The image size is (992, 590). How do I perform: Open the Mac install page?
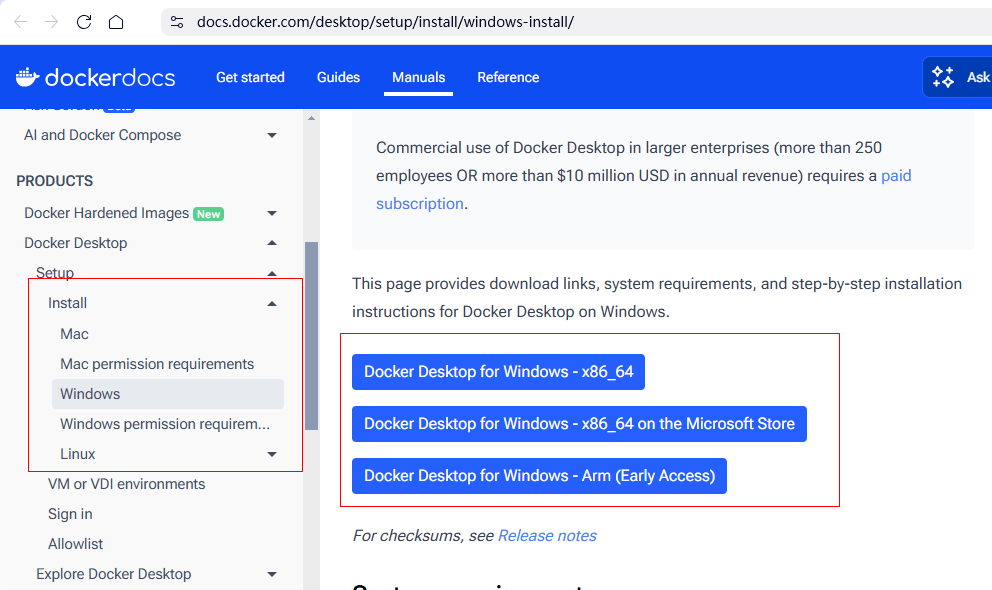[74, 334]
